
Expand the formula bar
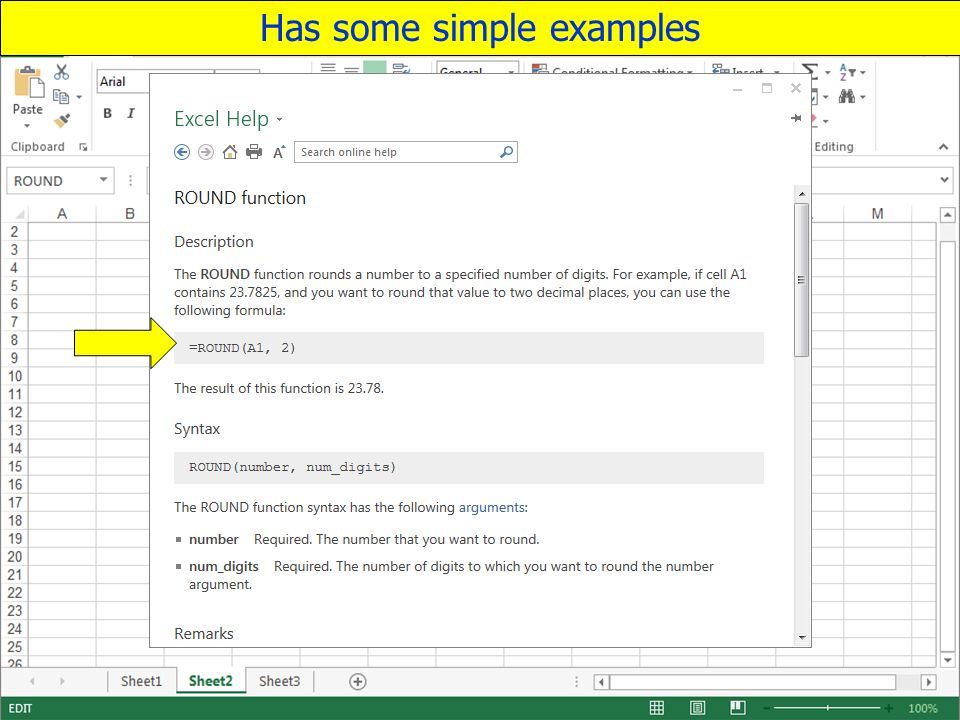pyautogui.click(x=945, y=180)
